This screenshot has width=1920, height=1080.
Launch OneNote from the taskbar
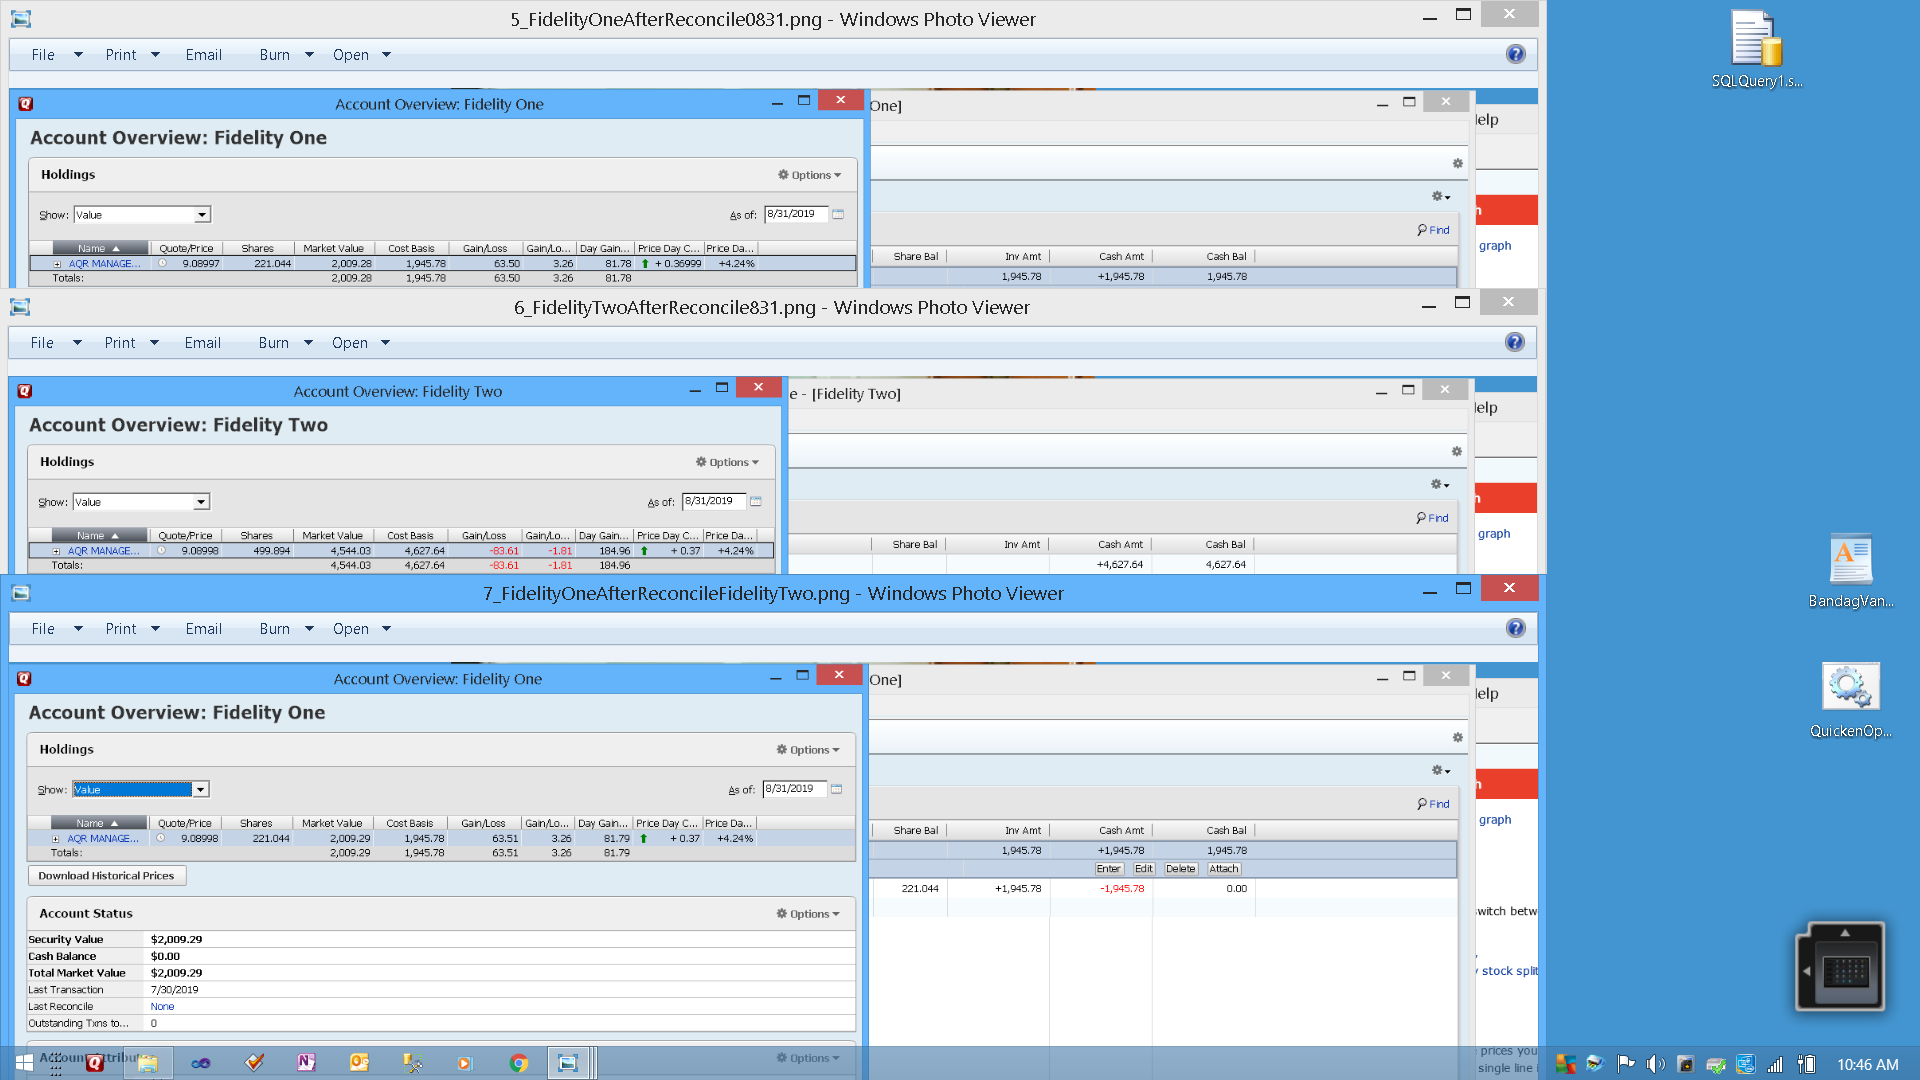306,1063
